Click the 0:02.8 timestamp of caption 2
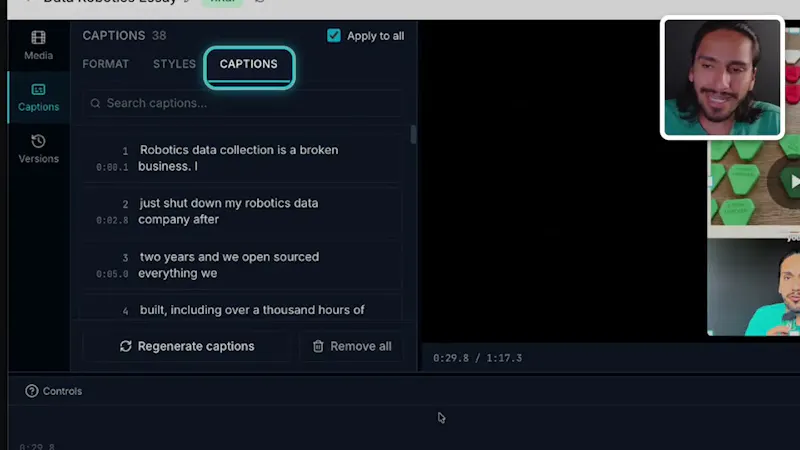The width and height of the screenshot is (800, 450). (112, 220)
